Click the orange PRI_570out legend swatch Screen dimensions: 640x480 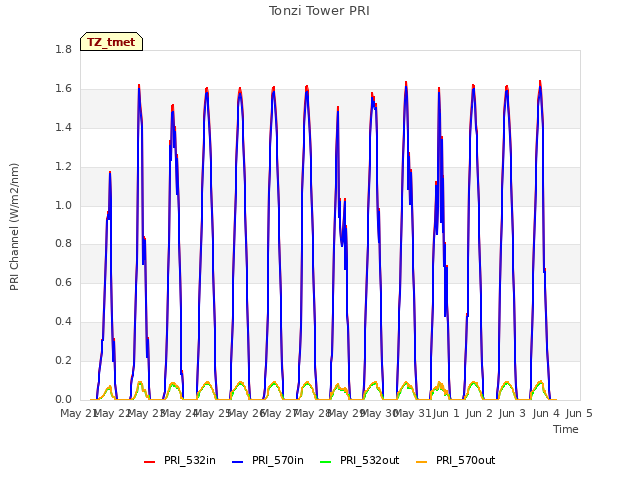(421, 462)
